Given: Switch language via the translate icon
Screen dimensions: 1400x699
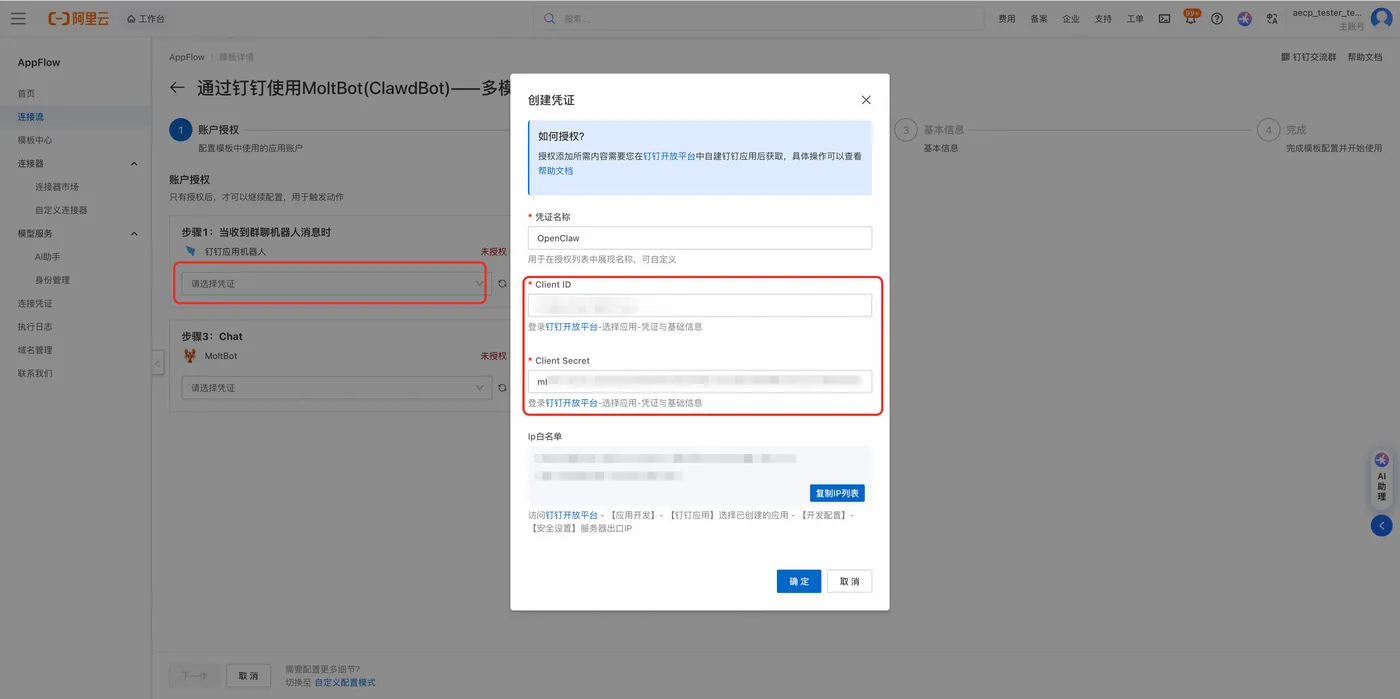Looking at the screenshot, I should [x=1272, y=19].
